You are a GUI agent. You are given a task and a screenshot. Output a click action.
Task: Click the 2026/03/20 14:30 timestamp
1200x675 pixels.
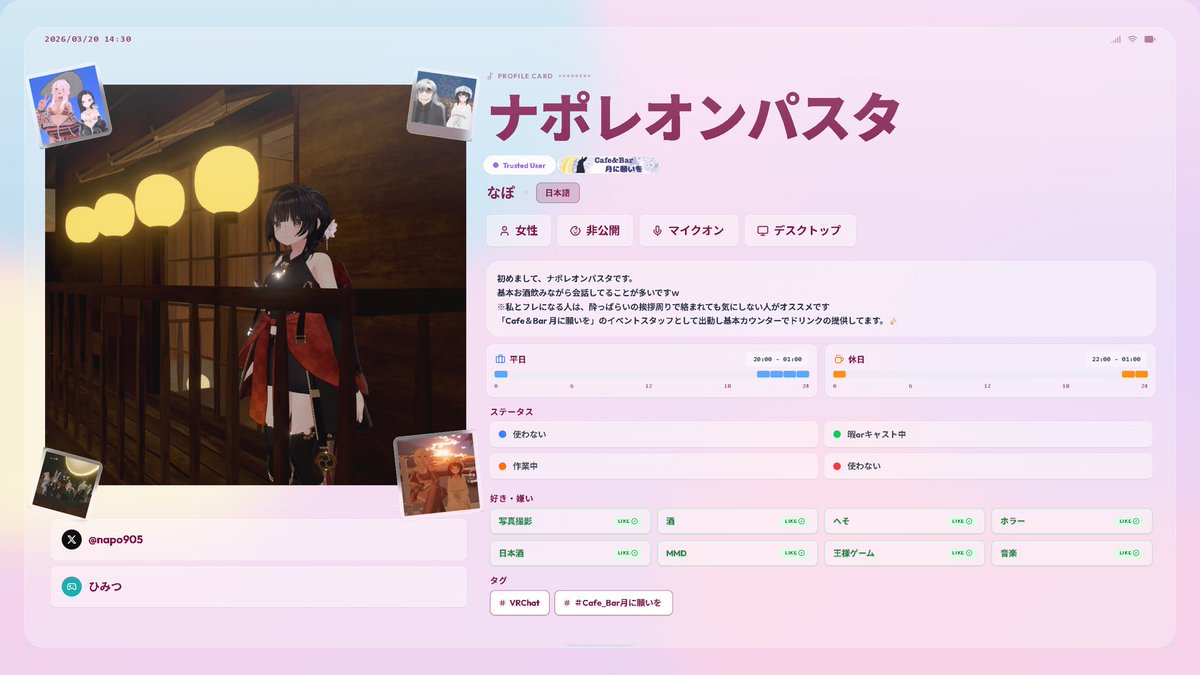click(x=88, y=39)
